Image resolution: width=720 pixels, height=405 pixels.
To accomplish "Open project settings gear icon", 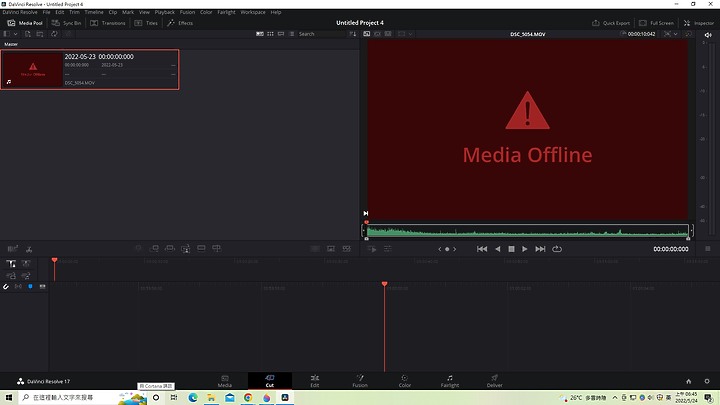I will [x=707, y=381].
